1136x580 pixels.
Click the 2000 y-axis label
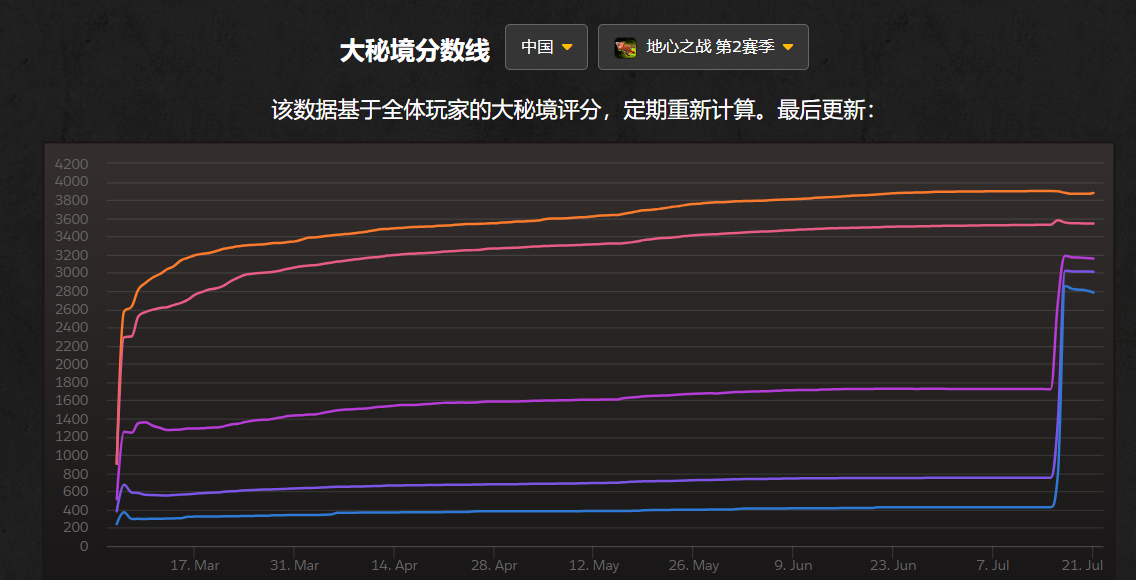72,363
